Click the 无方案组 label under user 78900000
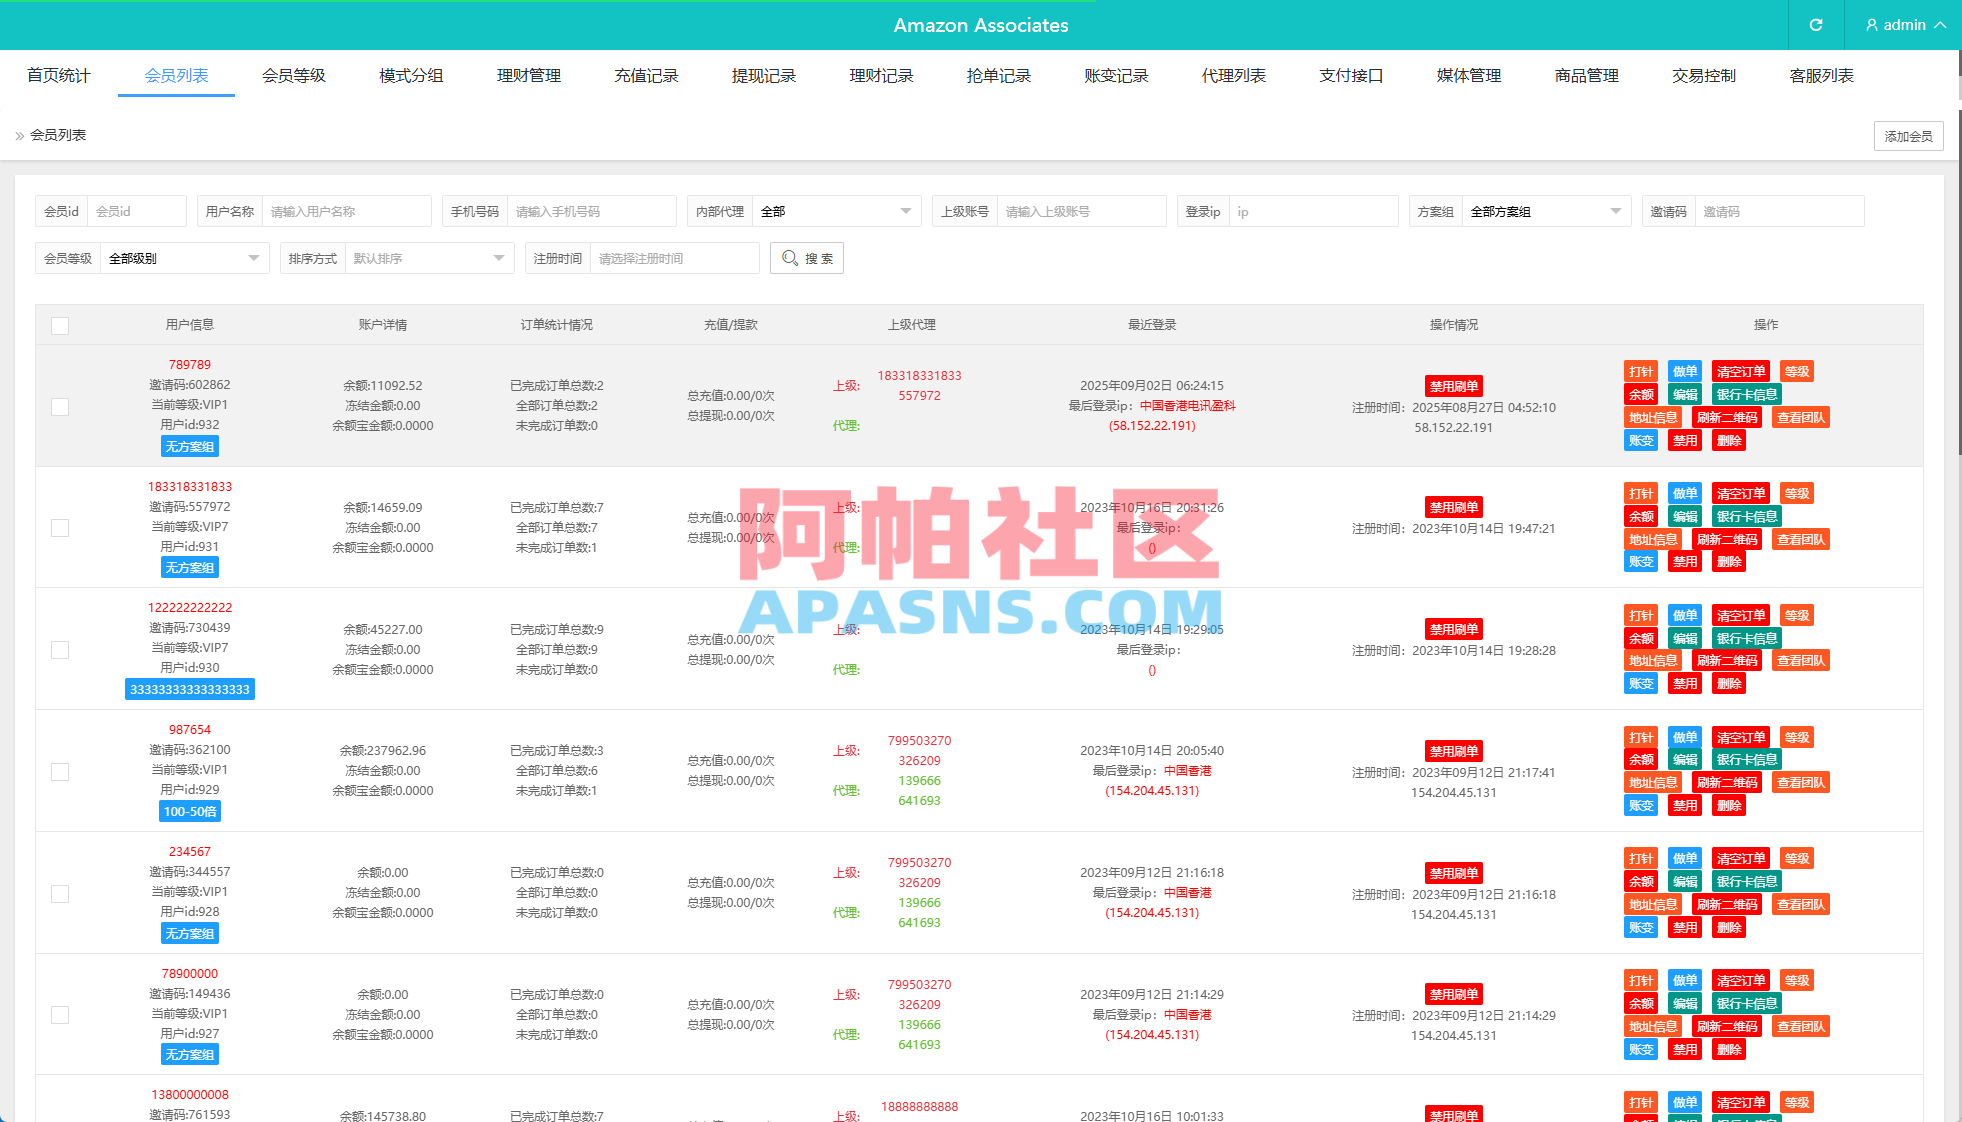 click(x=190, y=1054)
